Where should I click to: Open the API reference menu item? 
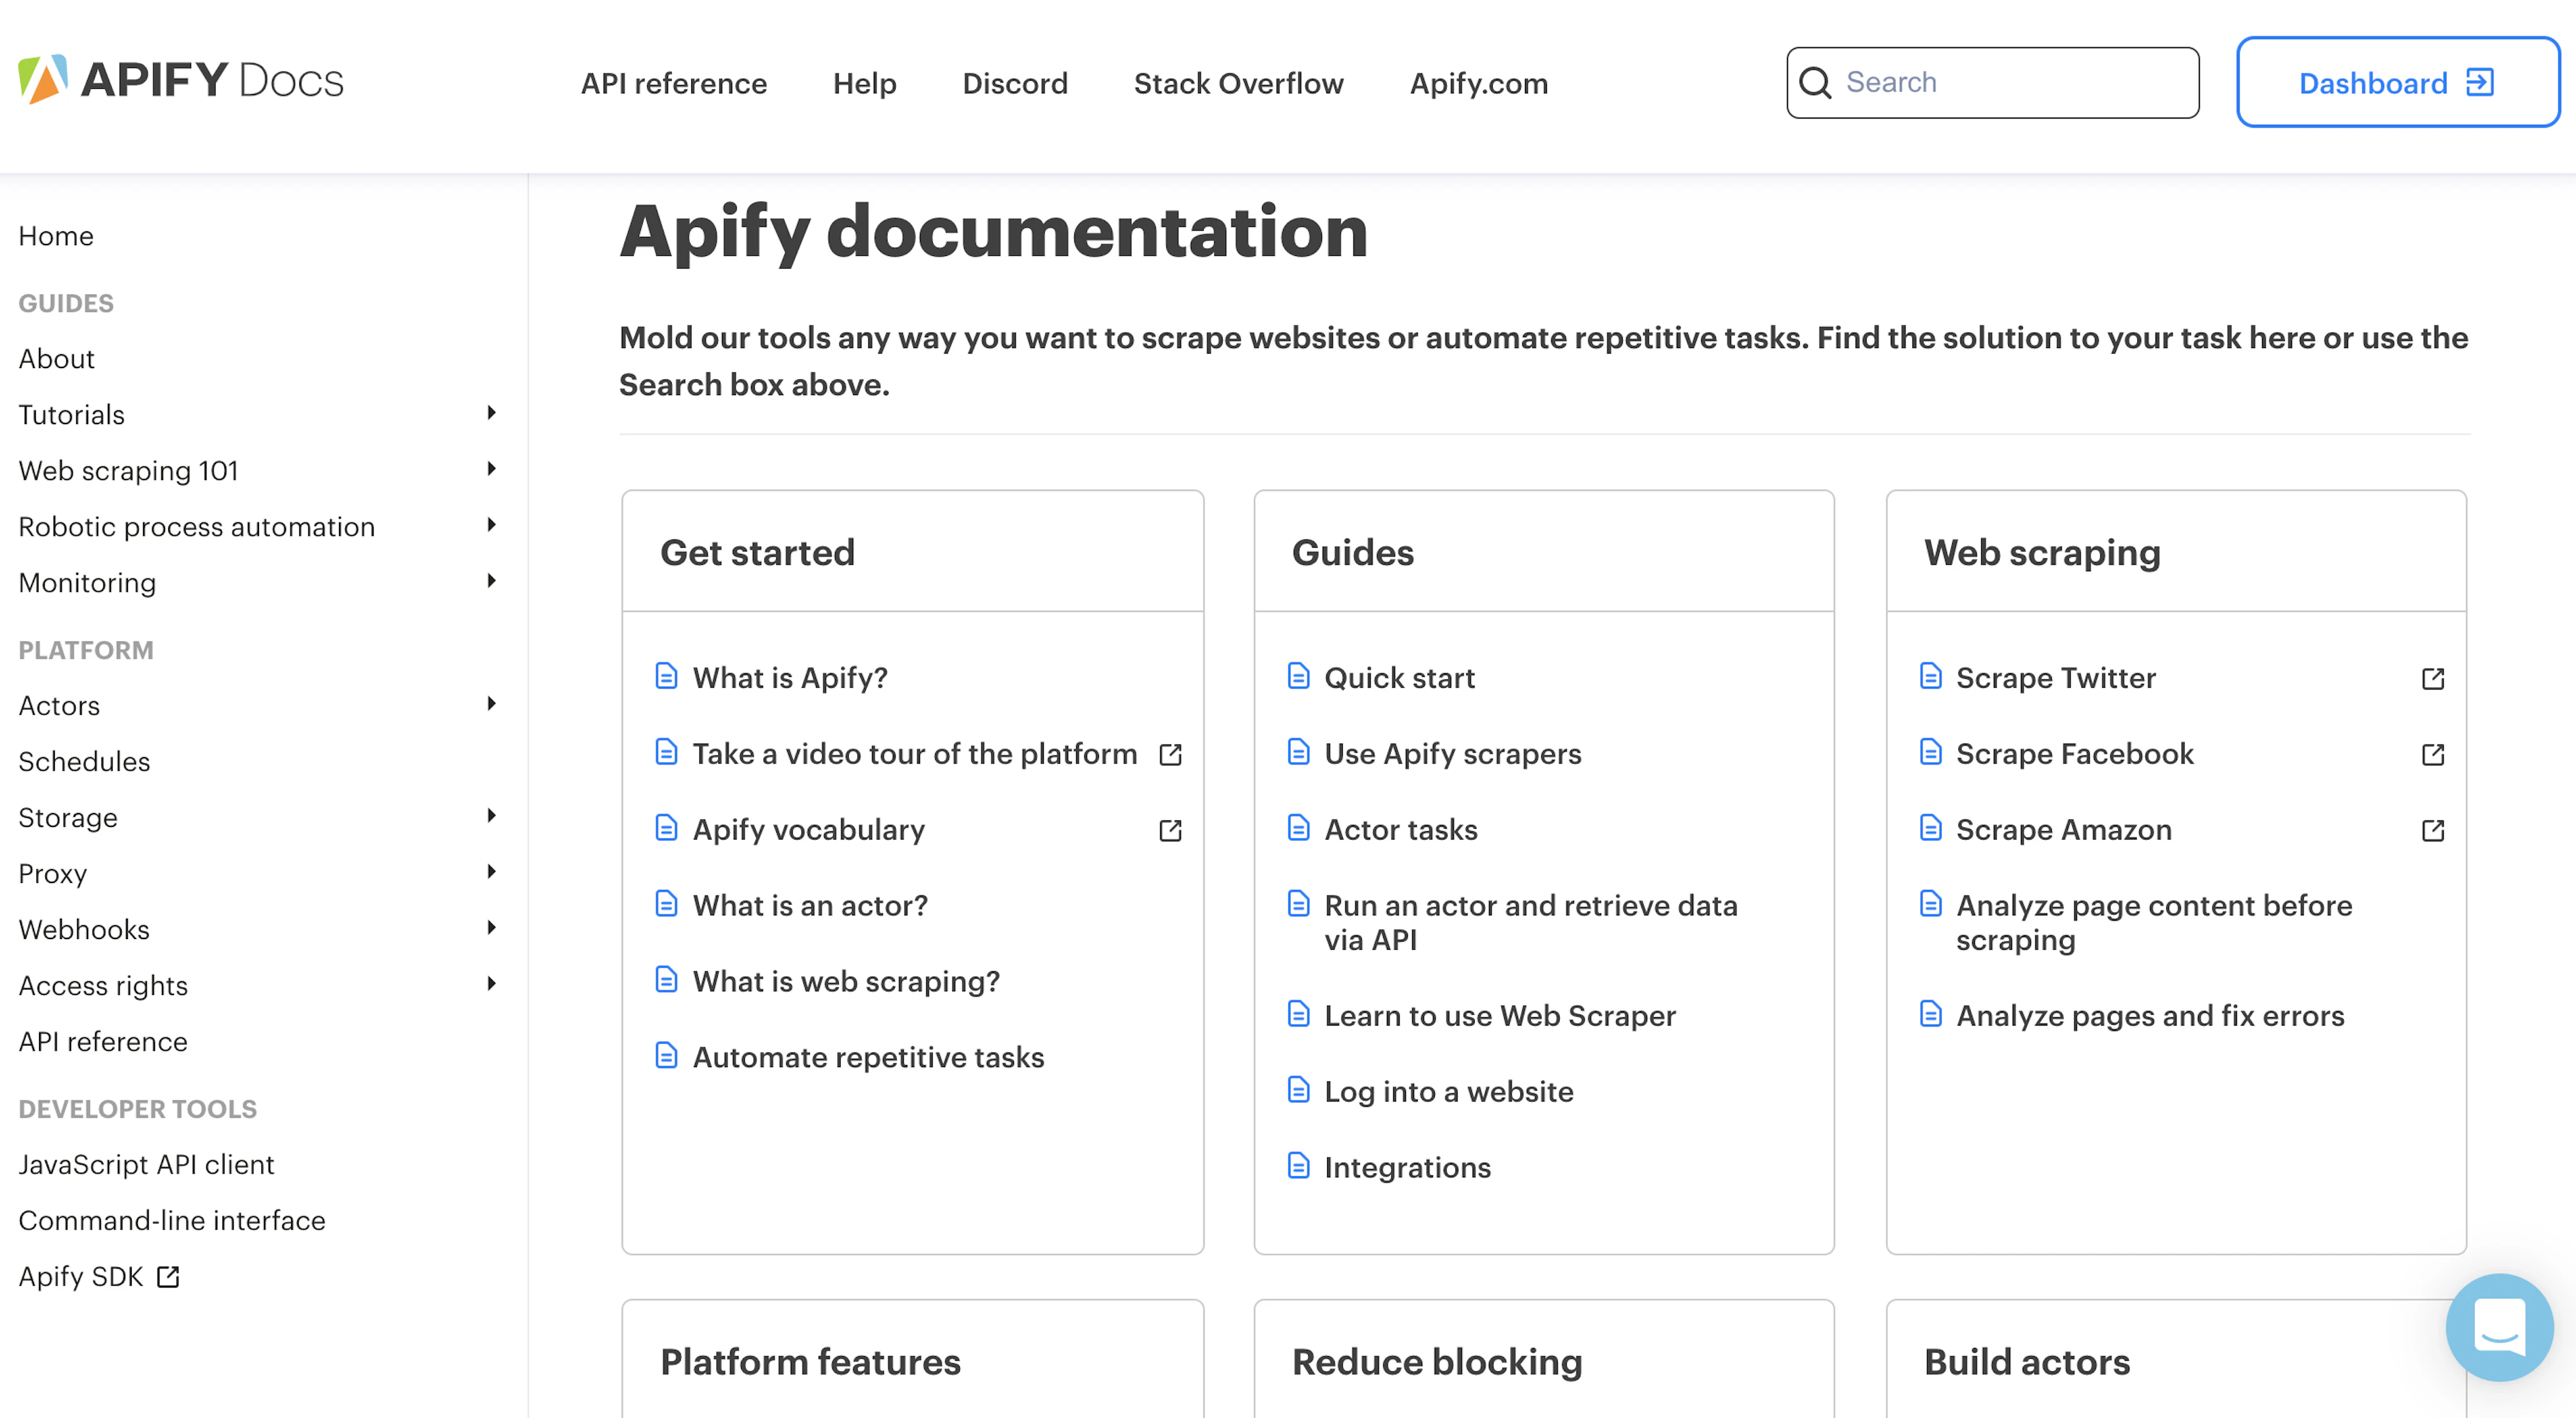click(672, 83)
